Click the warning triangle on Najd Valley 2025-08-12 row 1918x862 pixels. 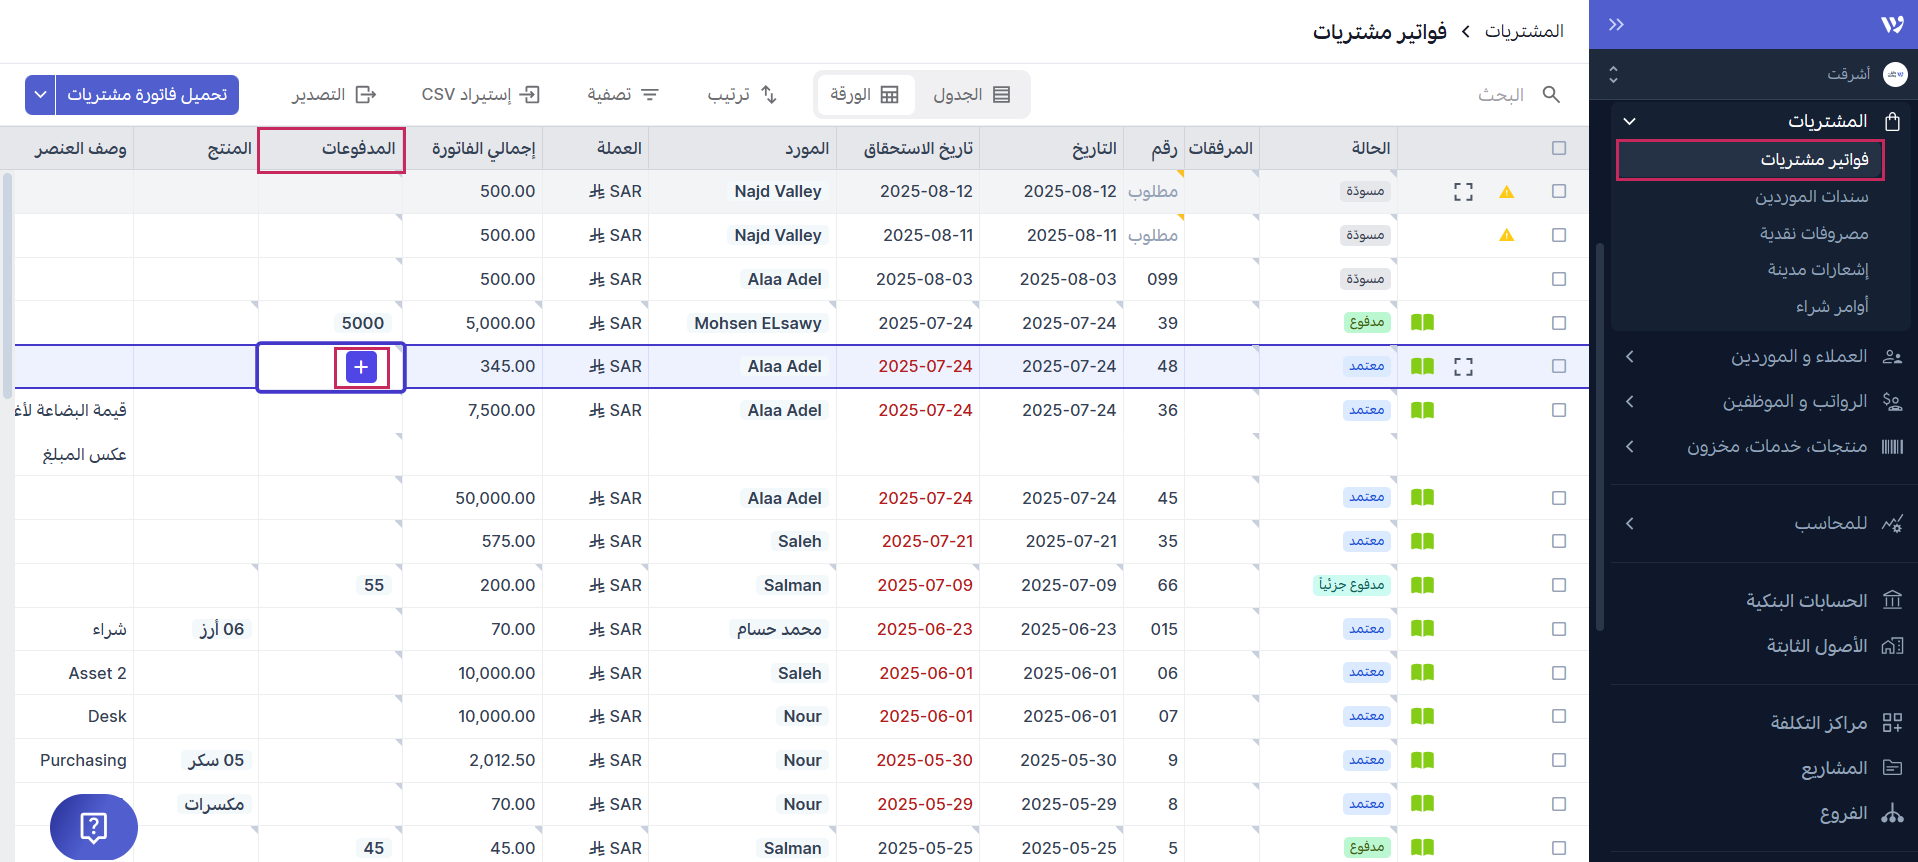click(x=1506, y=192)
